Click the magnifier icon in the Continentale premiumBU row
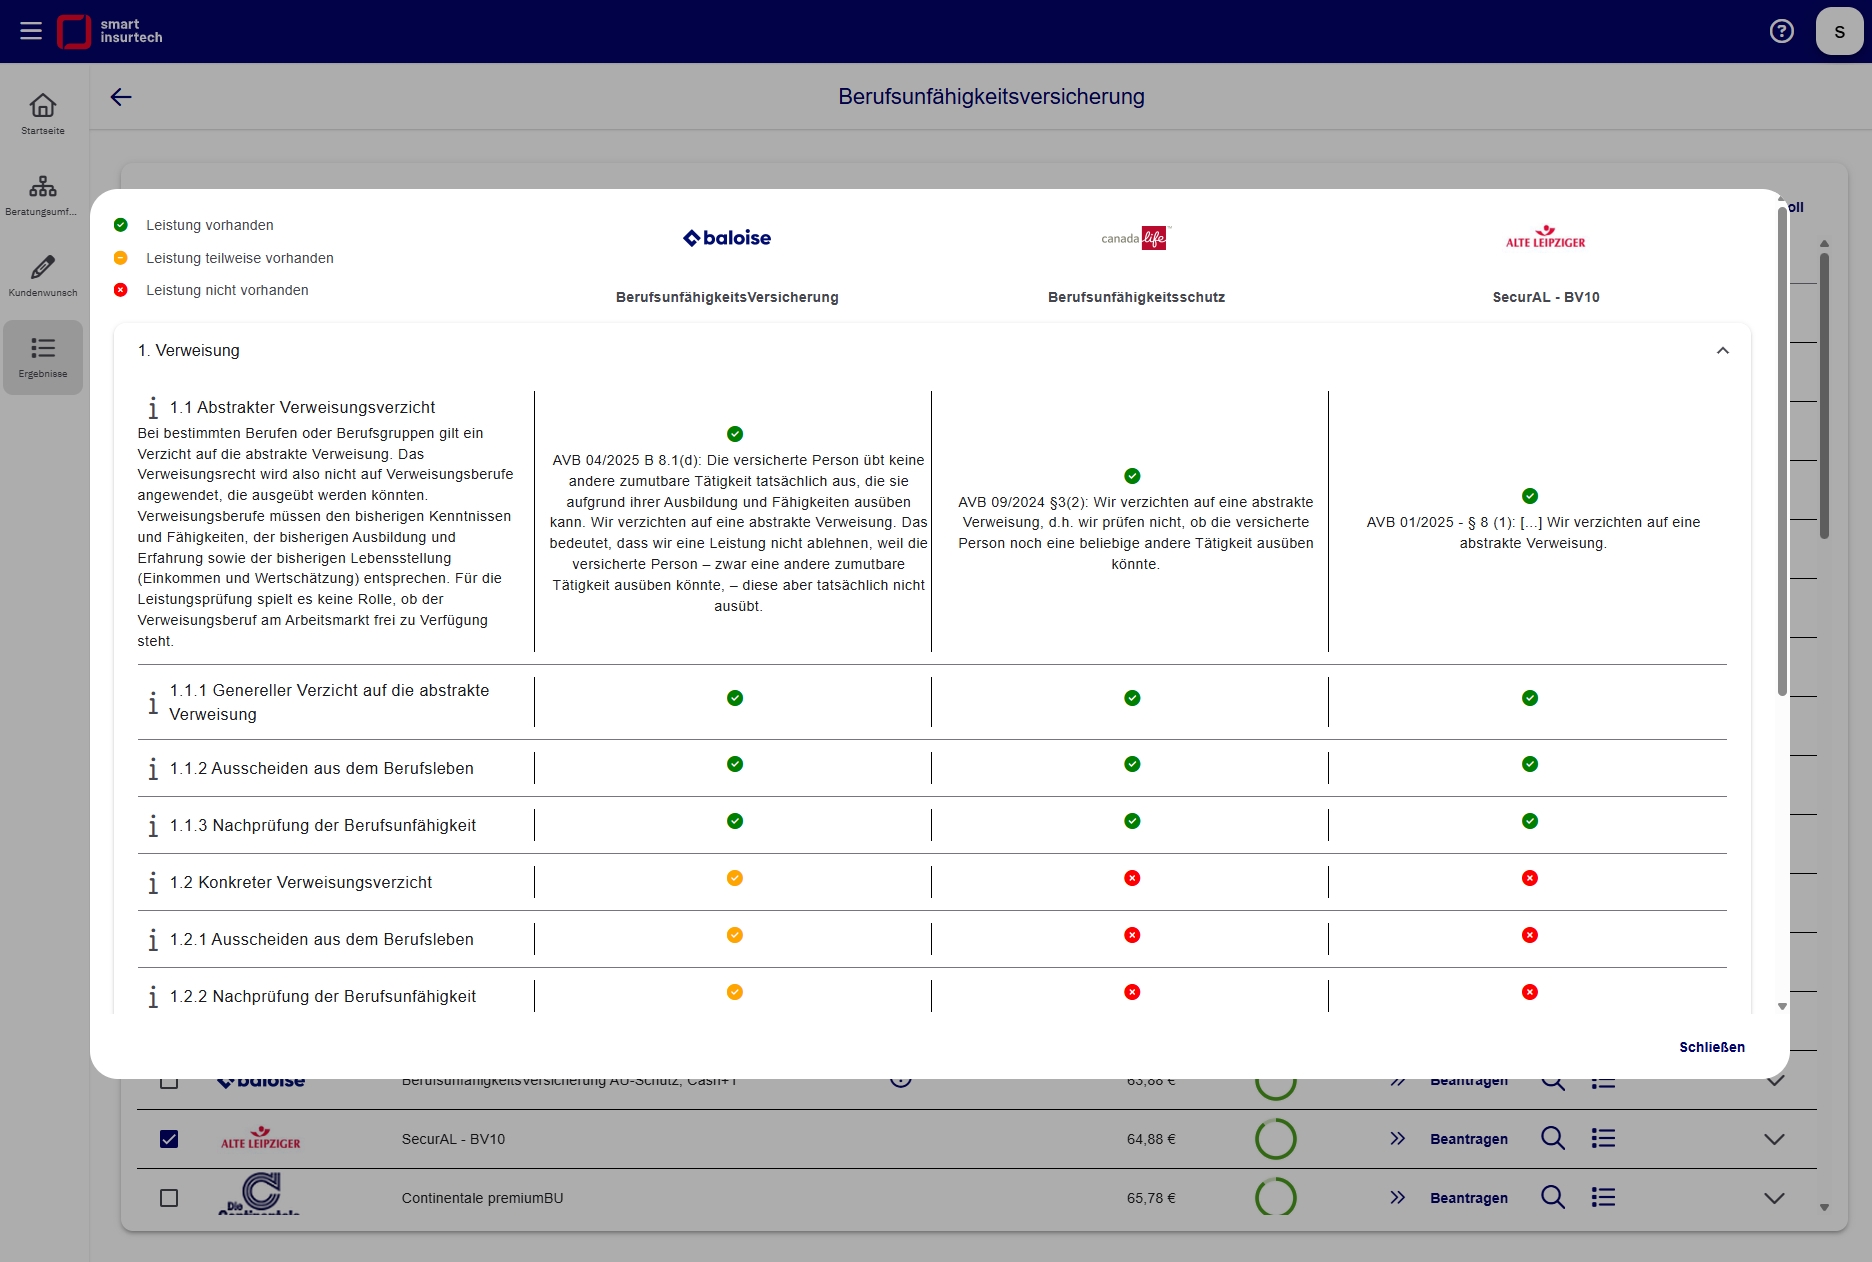The width and height of the screenshot is (1872, 1262). click(x=1553, y=1198)
